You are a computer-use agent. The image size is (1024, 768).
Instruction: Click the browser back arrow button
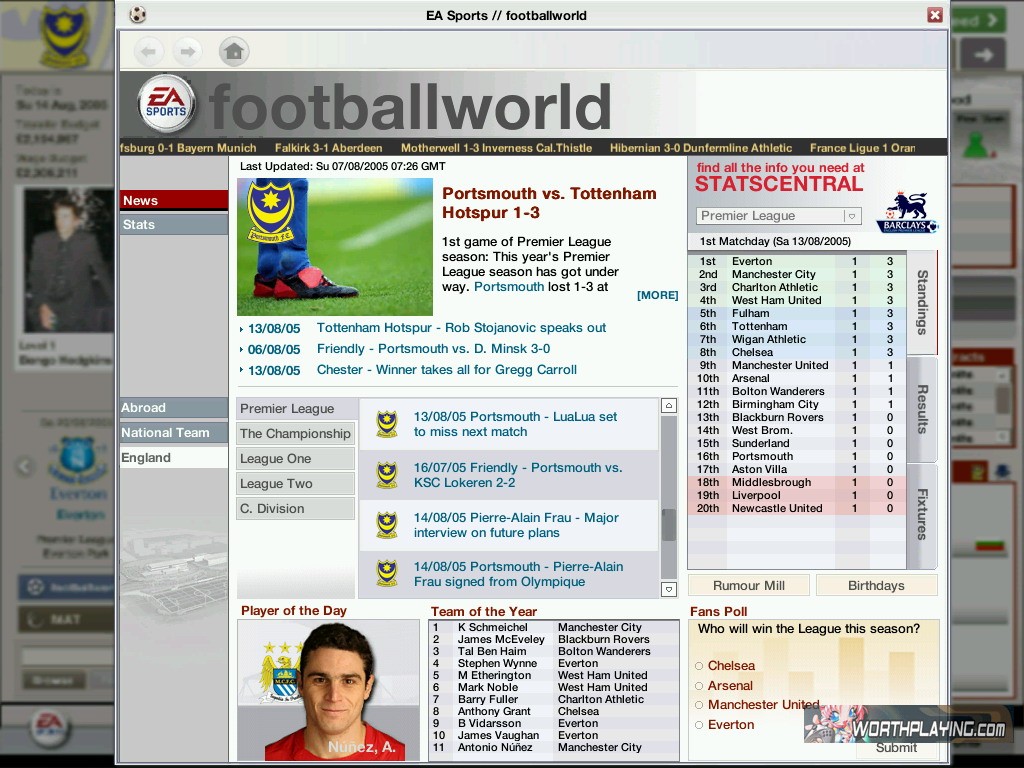tap(148, 51)
